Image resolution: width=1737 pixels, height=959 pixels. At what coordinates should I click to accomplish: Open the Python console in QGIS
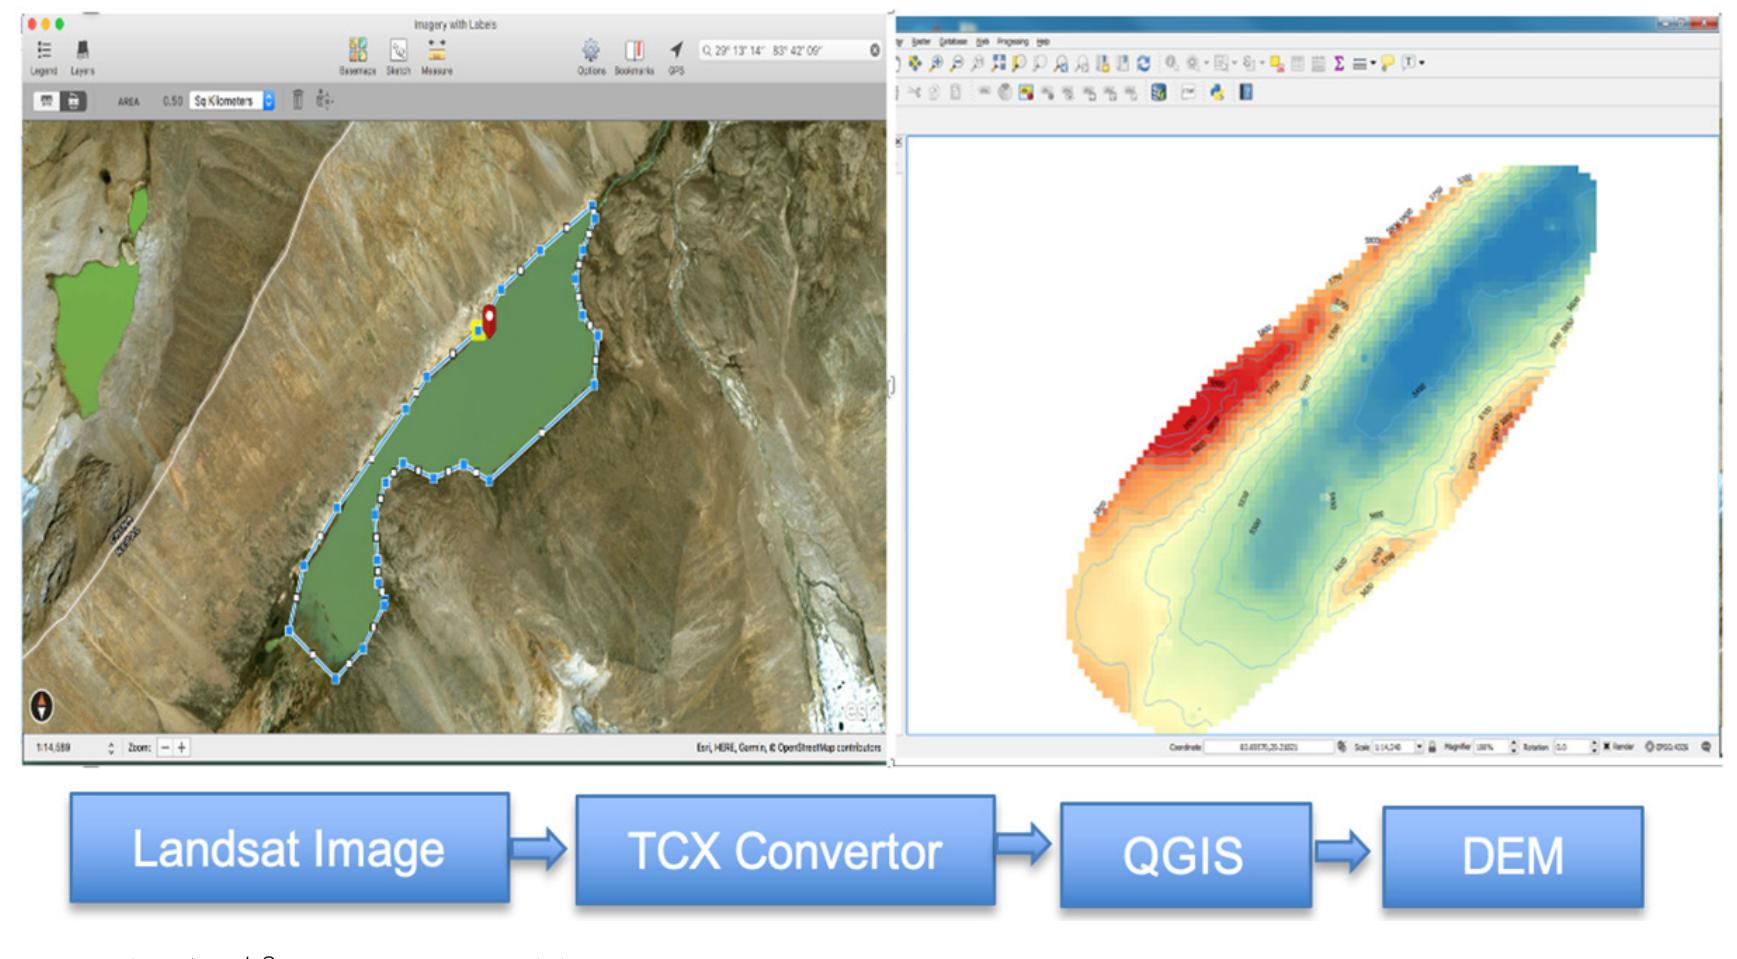pyautogui.click(x=1216, y=93)
